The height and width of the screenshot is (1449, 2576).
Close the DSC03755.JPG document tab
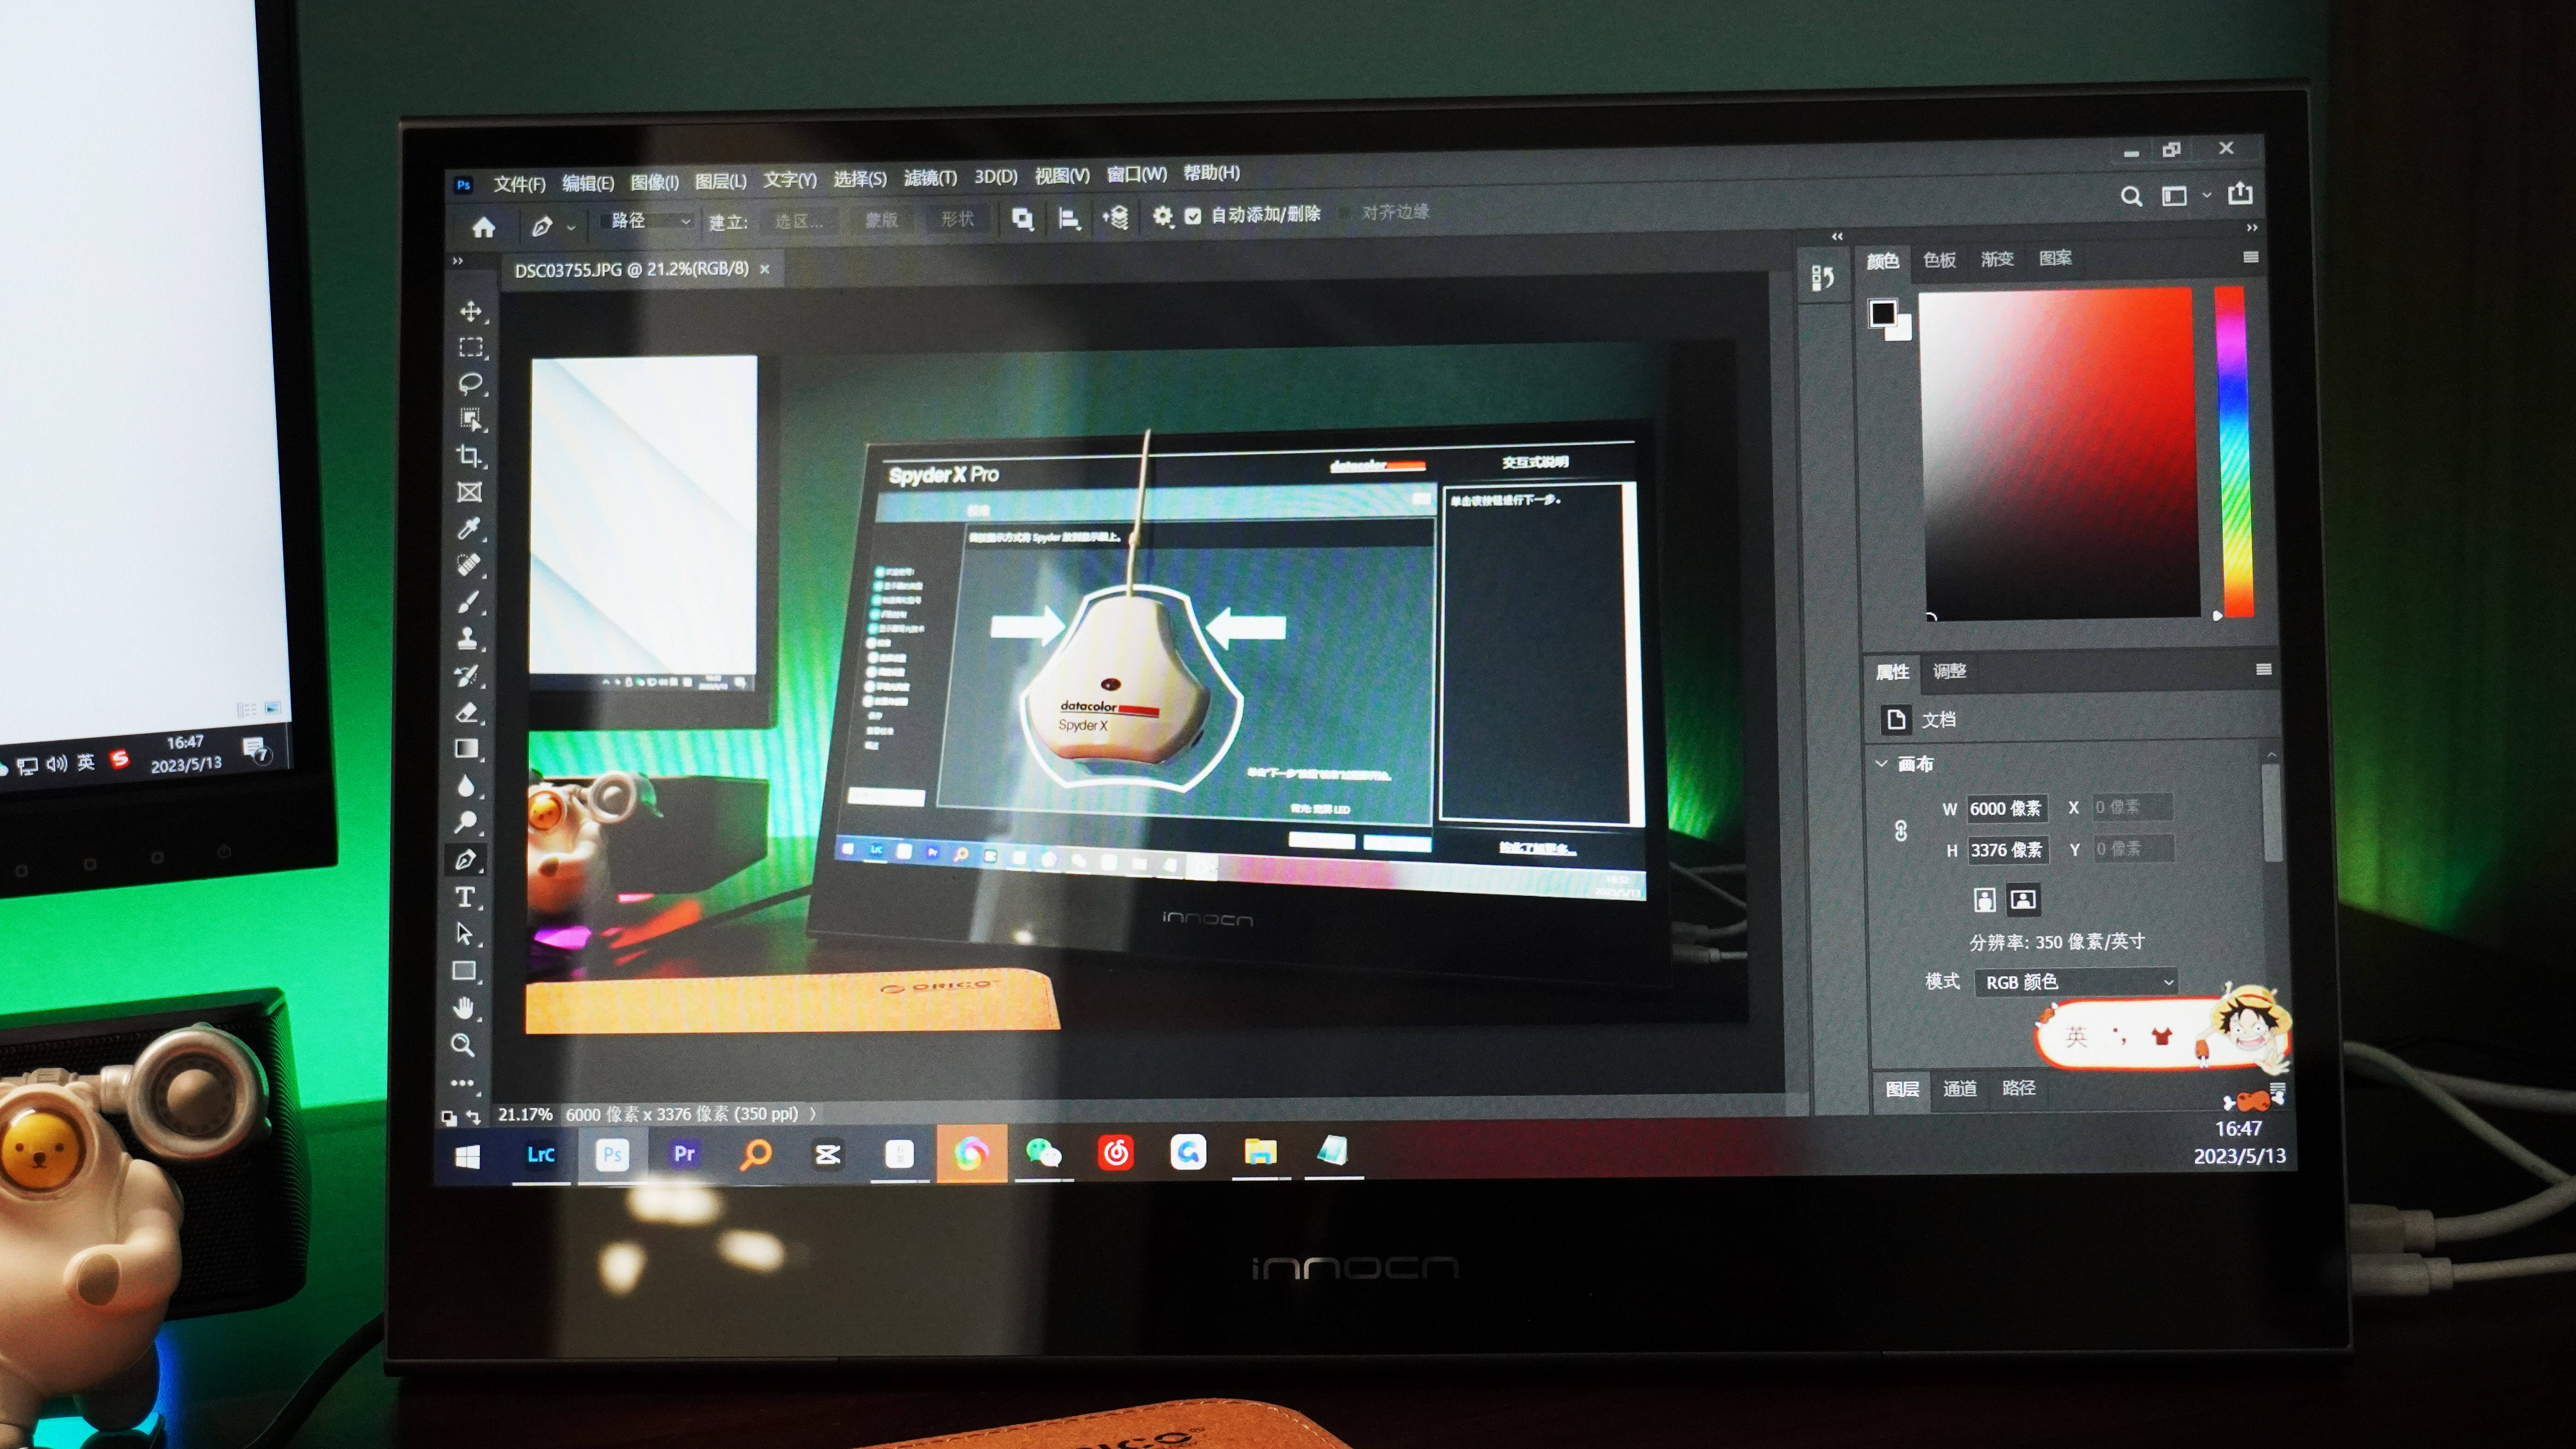765,269
